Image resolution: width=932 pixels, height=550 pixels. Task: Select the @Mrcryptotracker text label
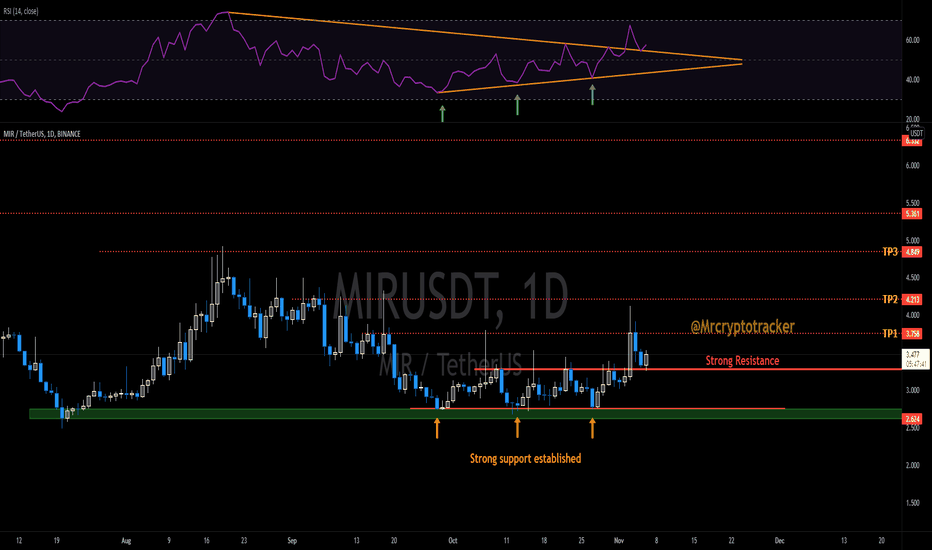(x=742, y=326)
